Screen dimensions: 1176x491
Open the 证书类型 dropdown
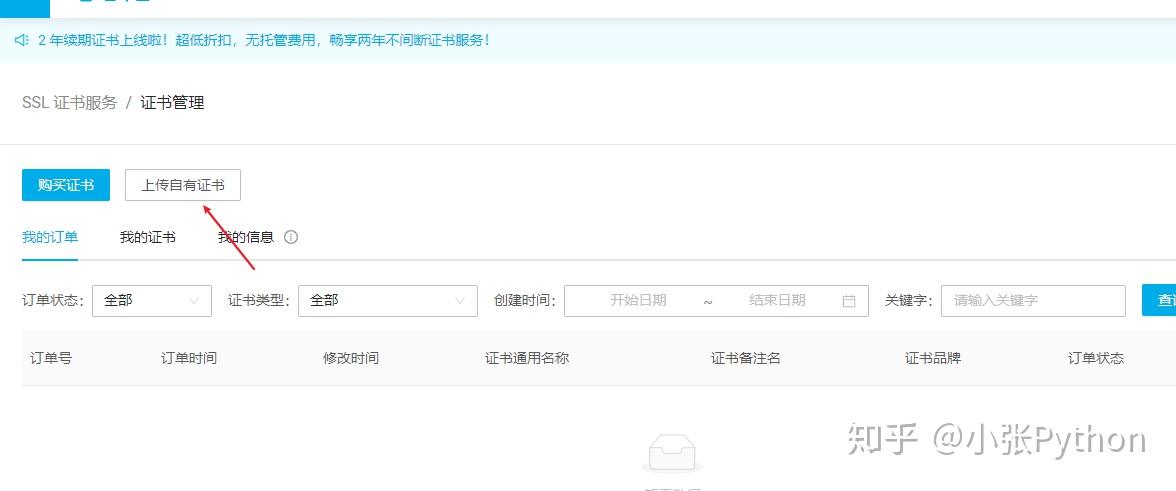[388, 301]
